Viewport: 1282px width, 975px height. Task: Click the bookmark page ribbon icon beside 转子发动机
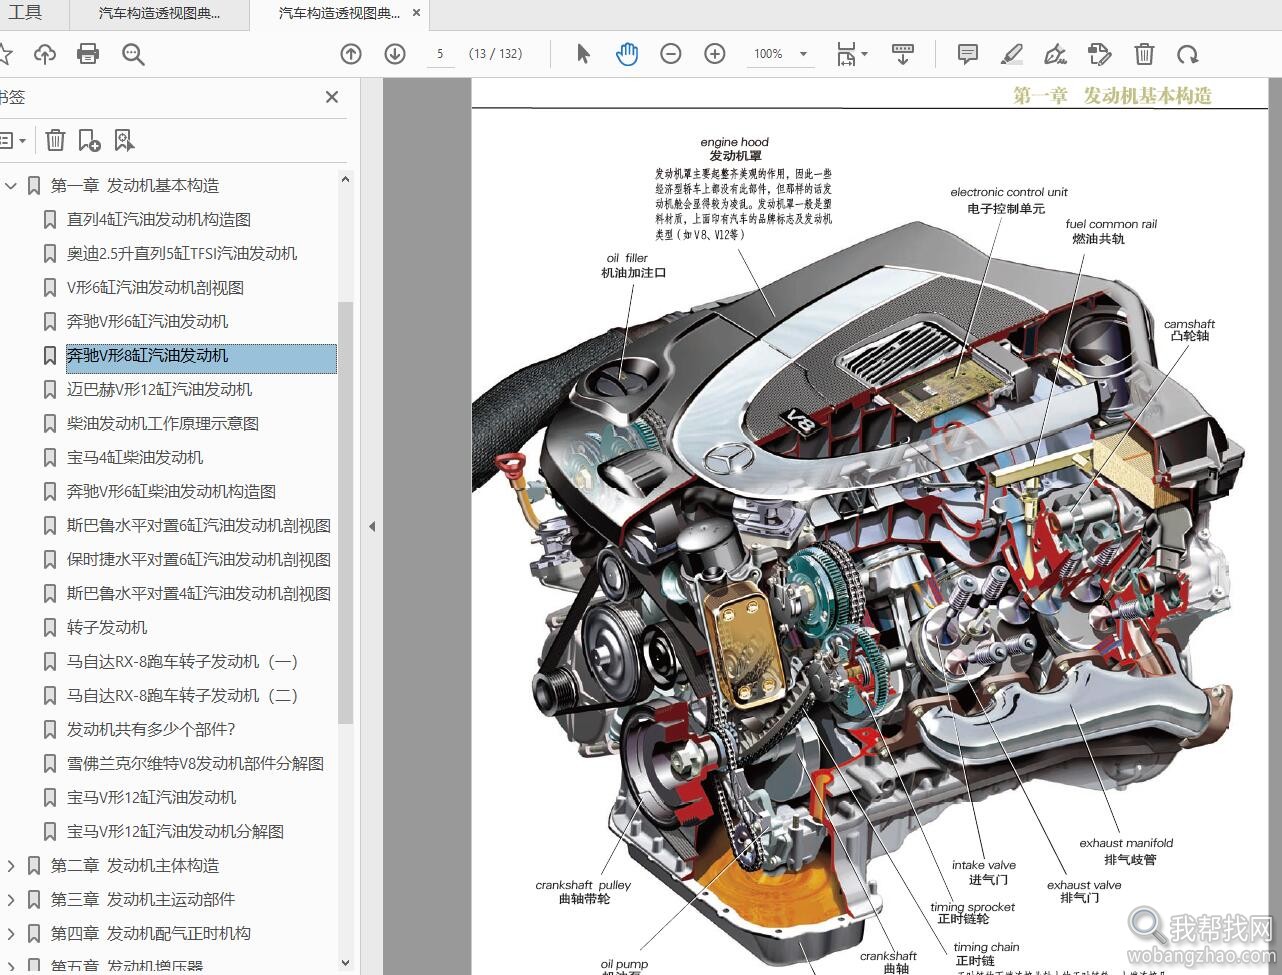tap(49, 627)
